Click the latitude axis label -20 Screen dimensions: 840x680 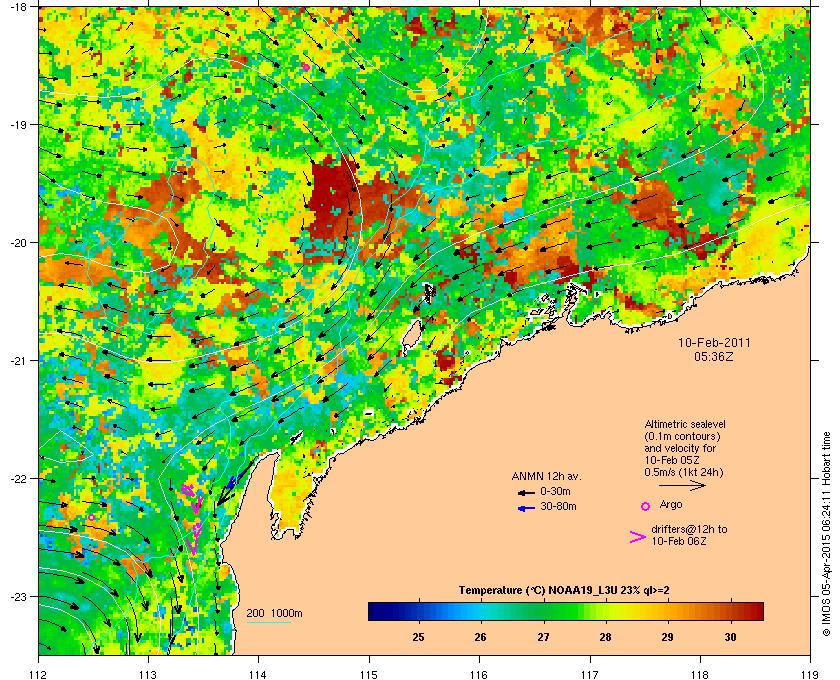click(18, 242)
